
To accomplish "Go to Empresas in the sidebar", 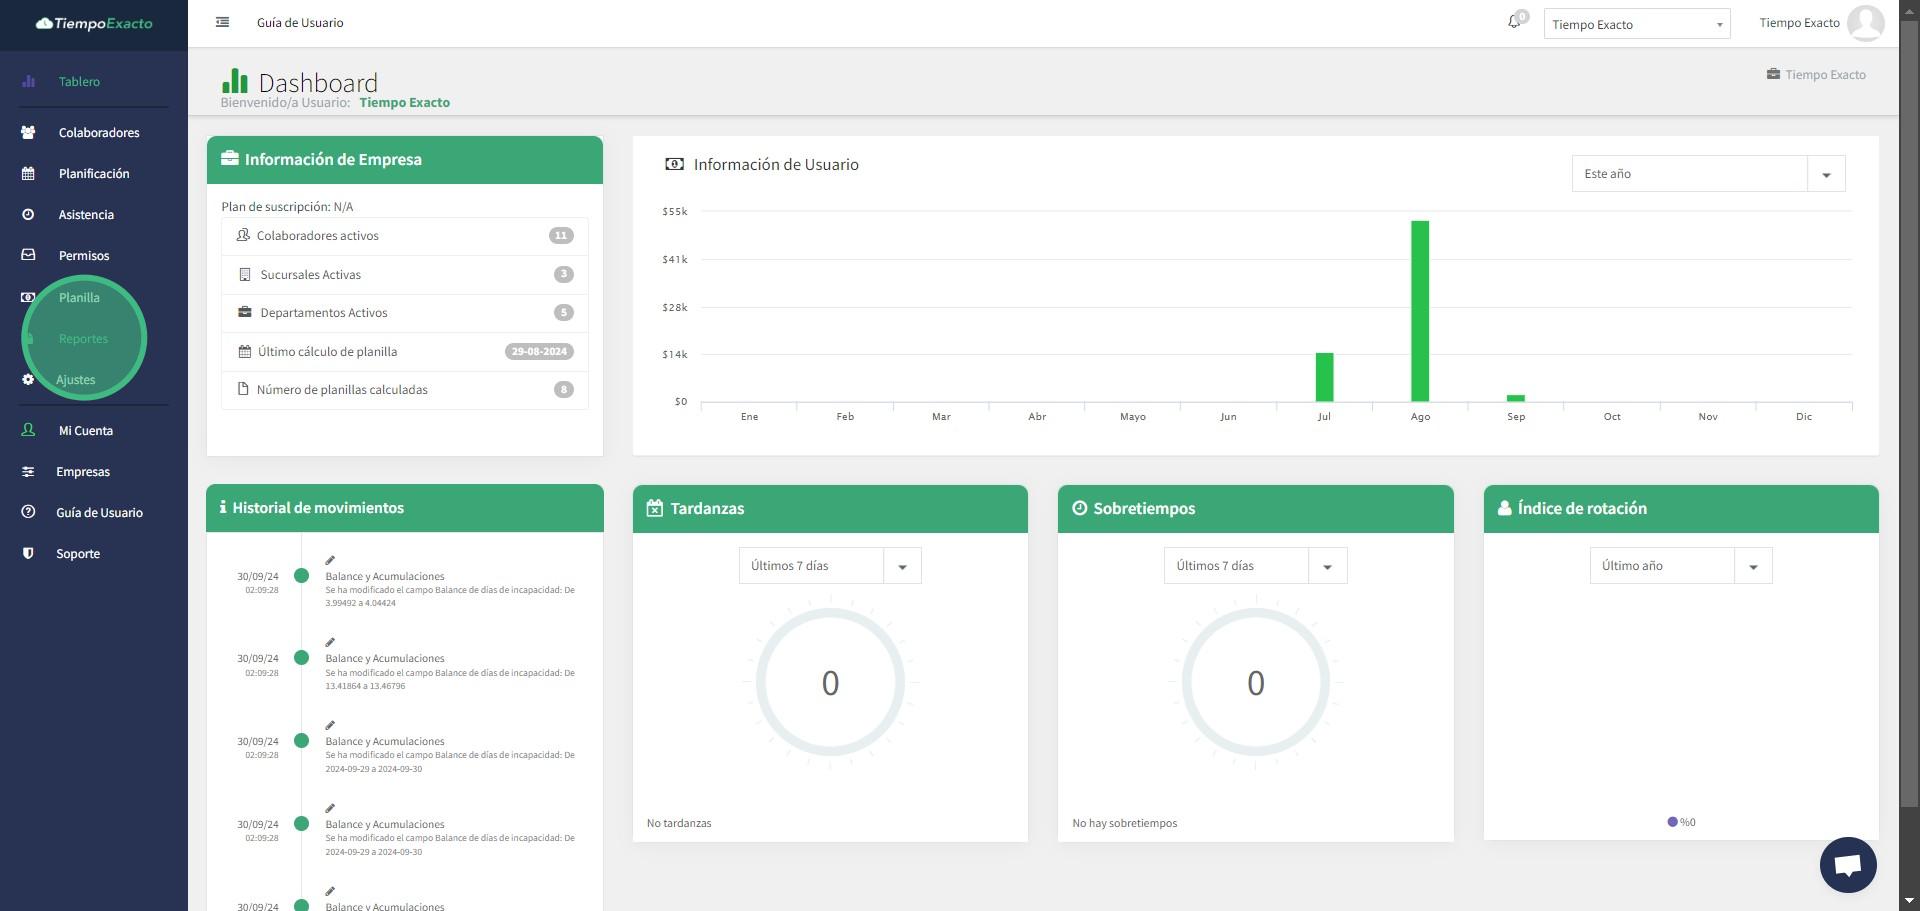I will pos(83,472).
